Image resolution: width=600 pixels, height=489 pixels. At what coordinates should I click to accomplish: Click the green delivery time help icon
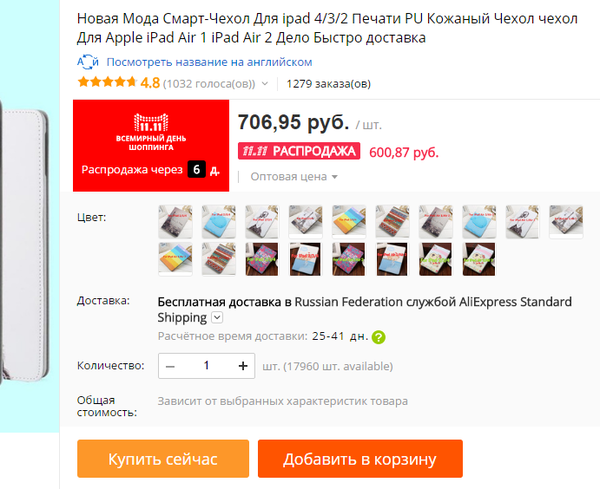click(x=378, y=337)
